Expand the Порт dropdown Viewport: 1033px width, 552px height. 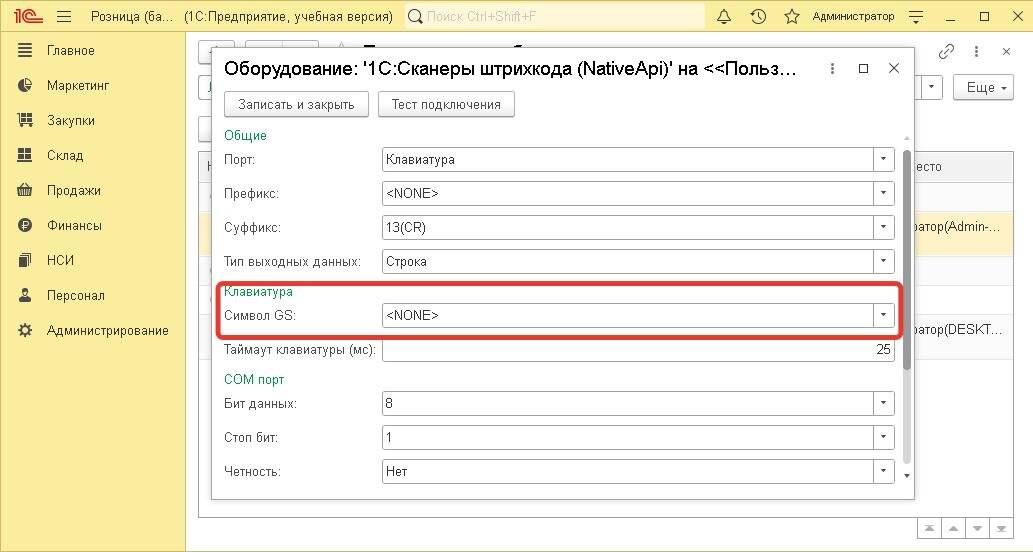(x=883, y=159)
